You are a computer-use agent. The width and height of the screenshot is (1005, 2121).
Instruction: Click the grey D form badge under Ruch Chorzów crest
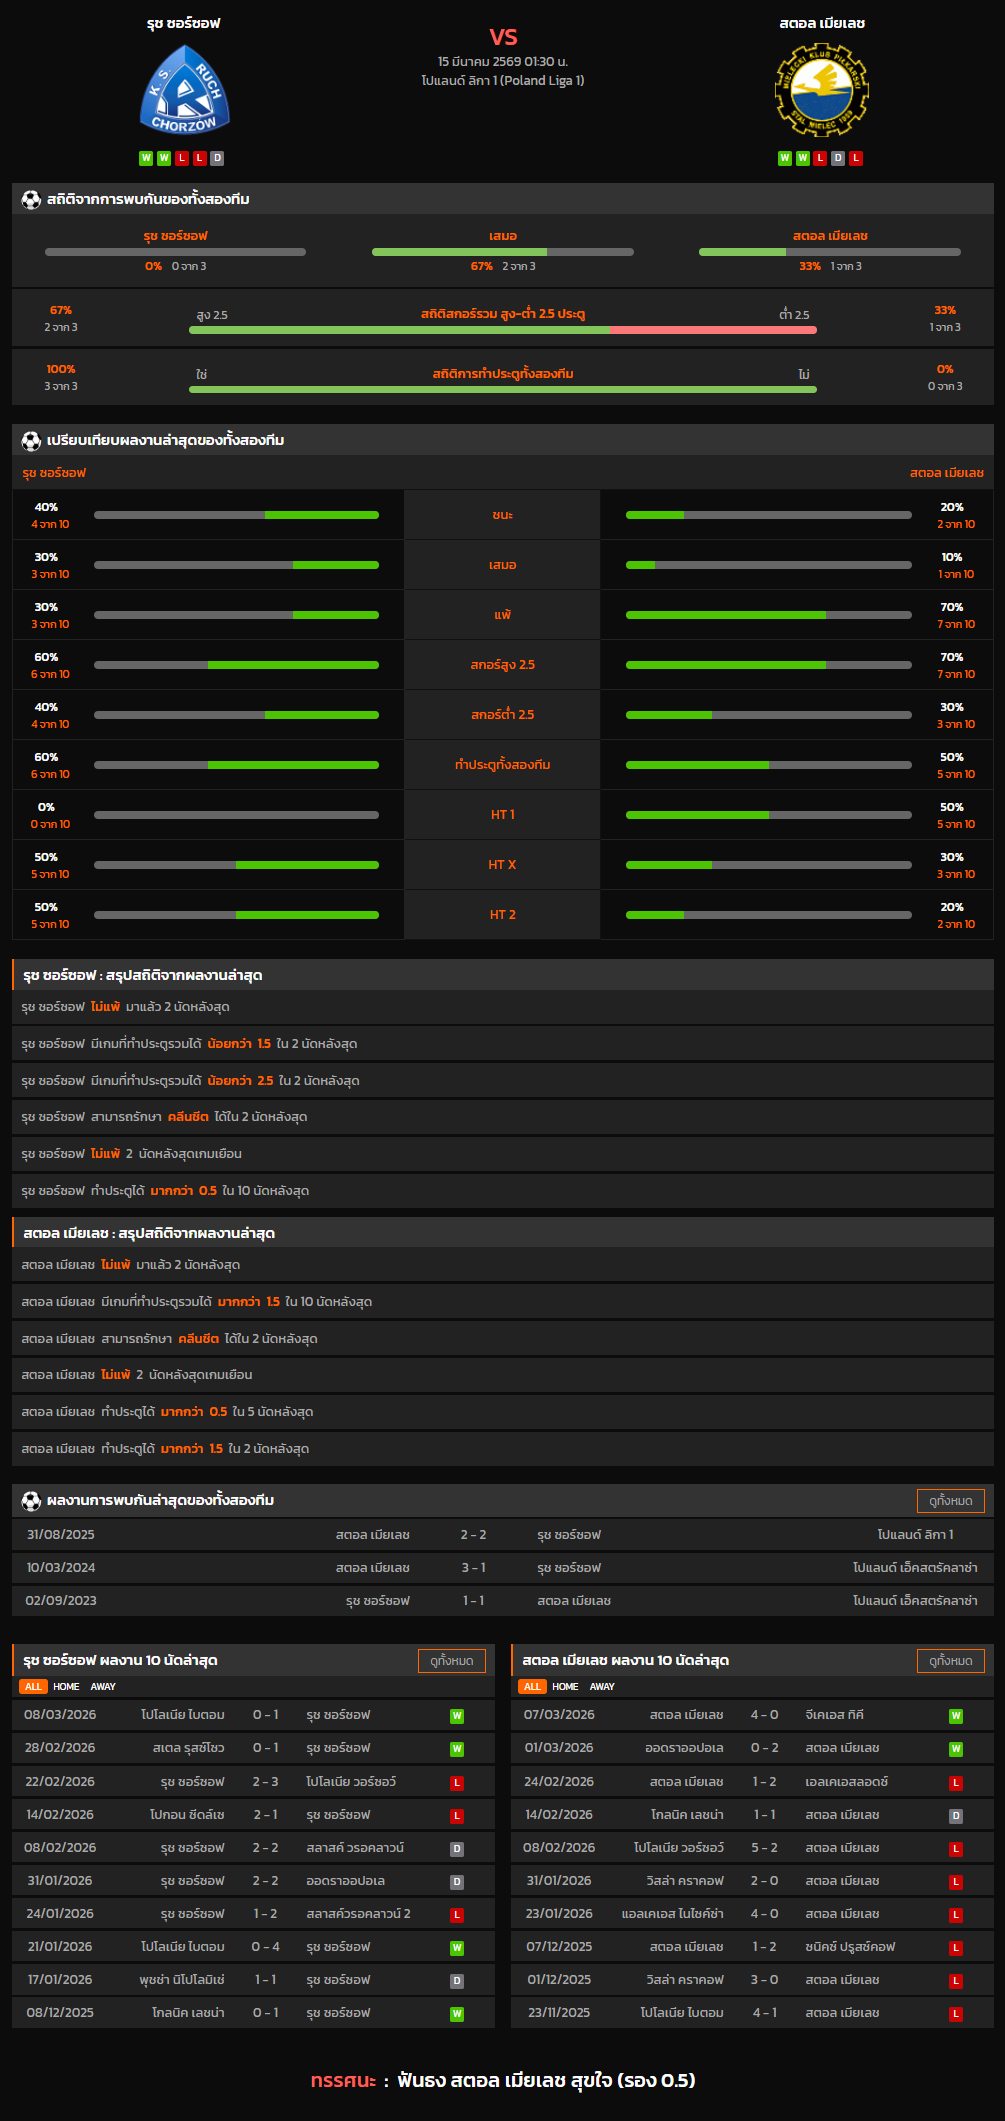tap(217, 158)
